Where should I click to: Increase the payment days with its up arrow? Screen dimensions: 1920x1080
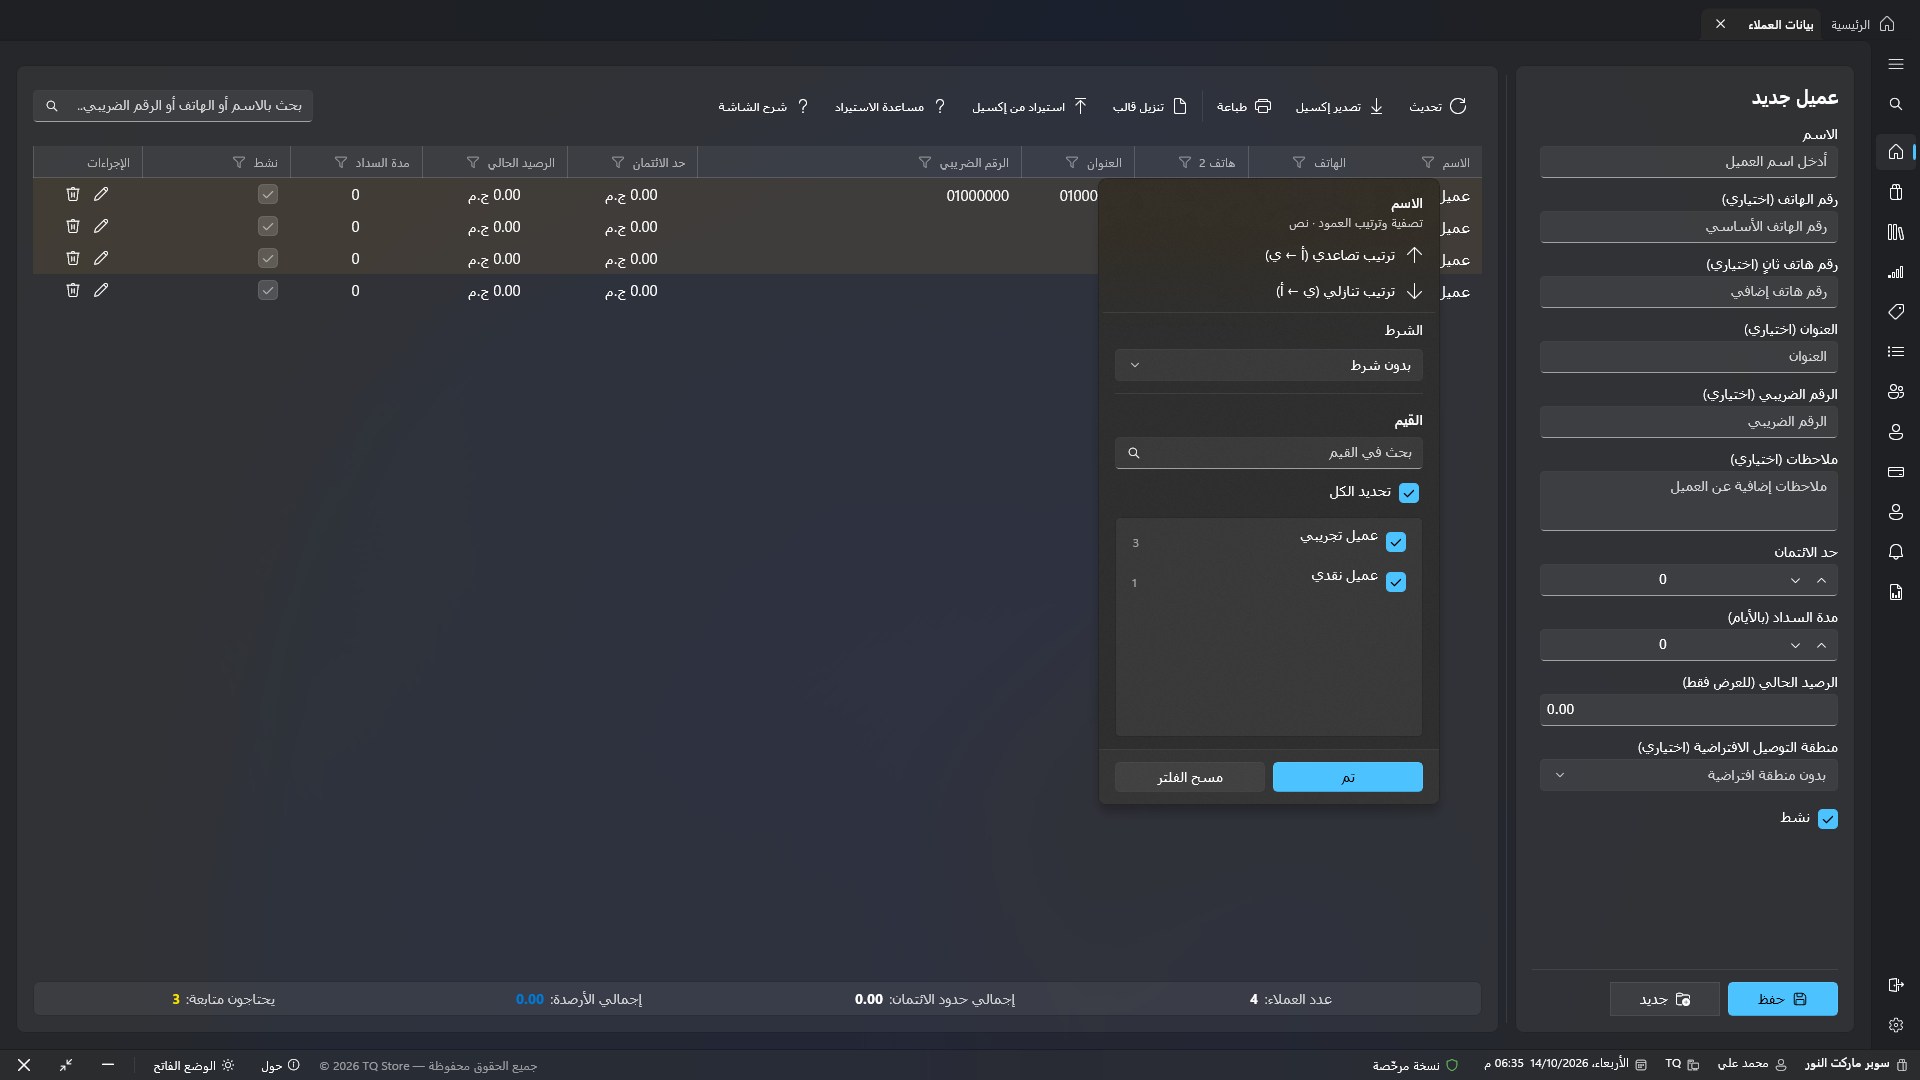[x=1822, y=645]
